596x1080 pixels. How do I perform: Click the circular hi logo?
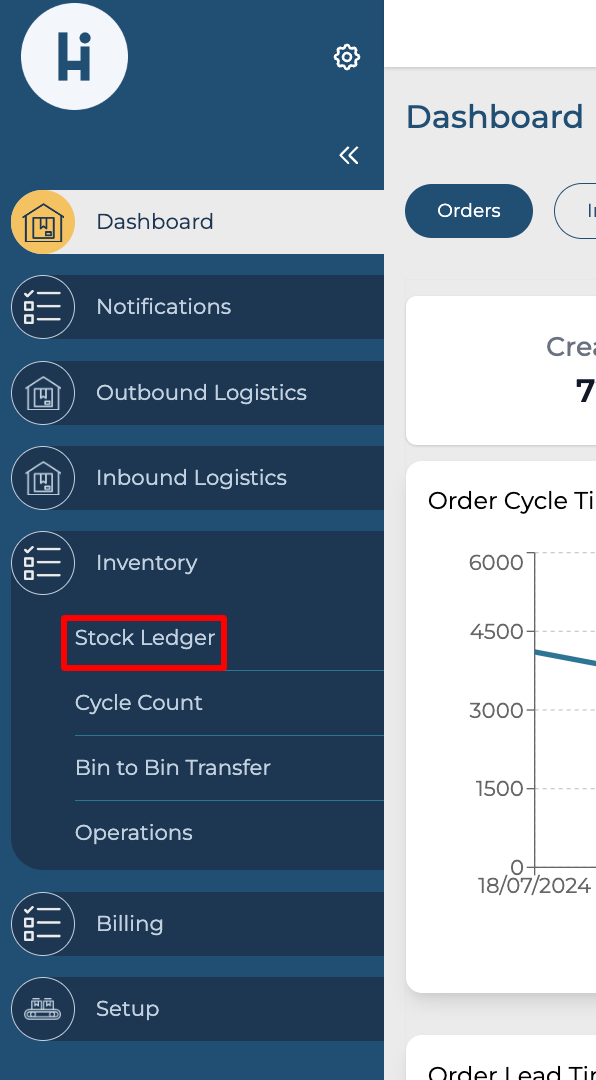click(x=74, y=56)
